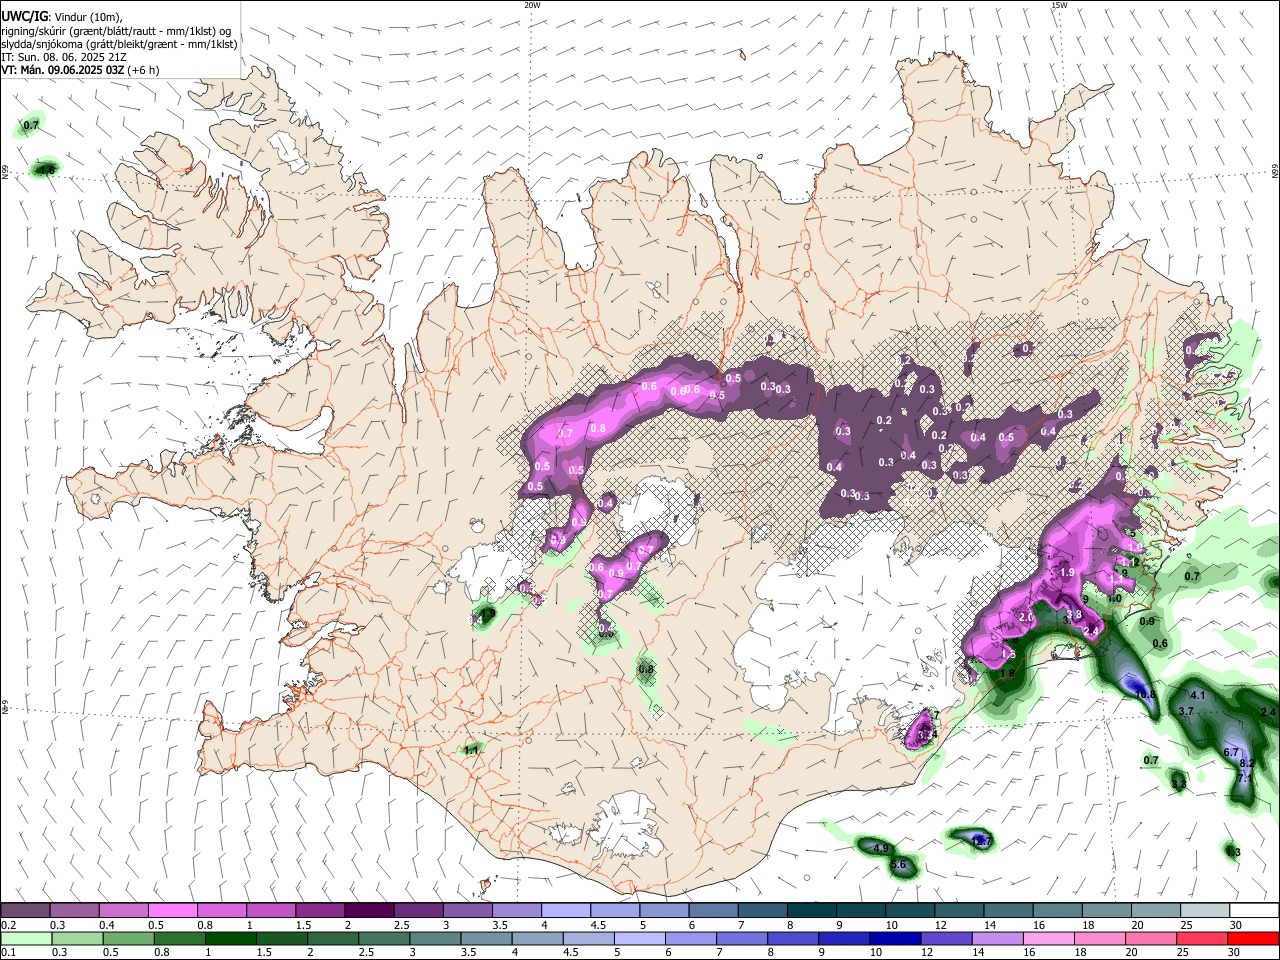Image resolution: width=1280 pixels, height=960 pixels.
Task: Select the 1.8 value in dark green
Action: [x=1007, y=675]
